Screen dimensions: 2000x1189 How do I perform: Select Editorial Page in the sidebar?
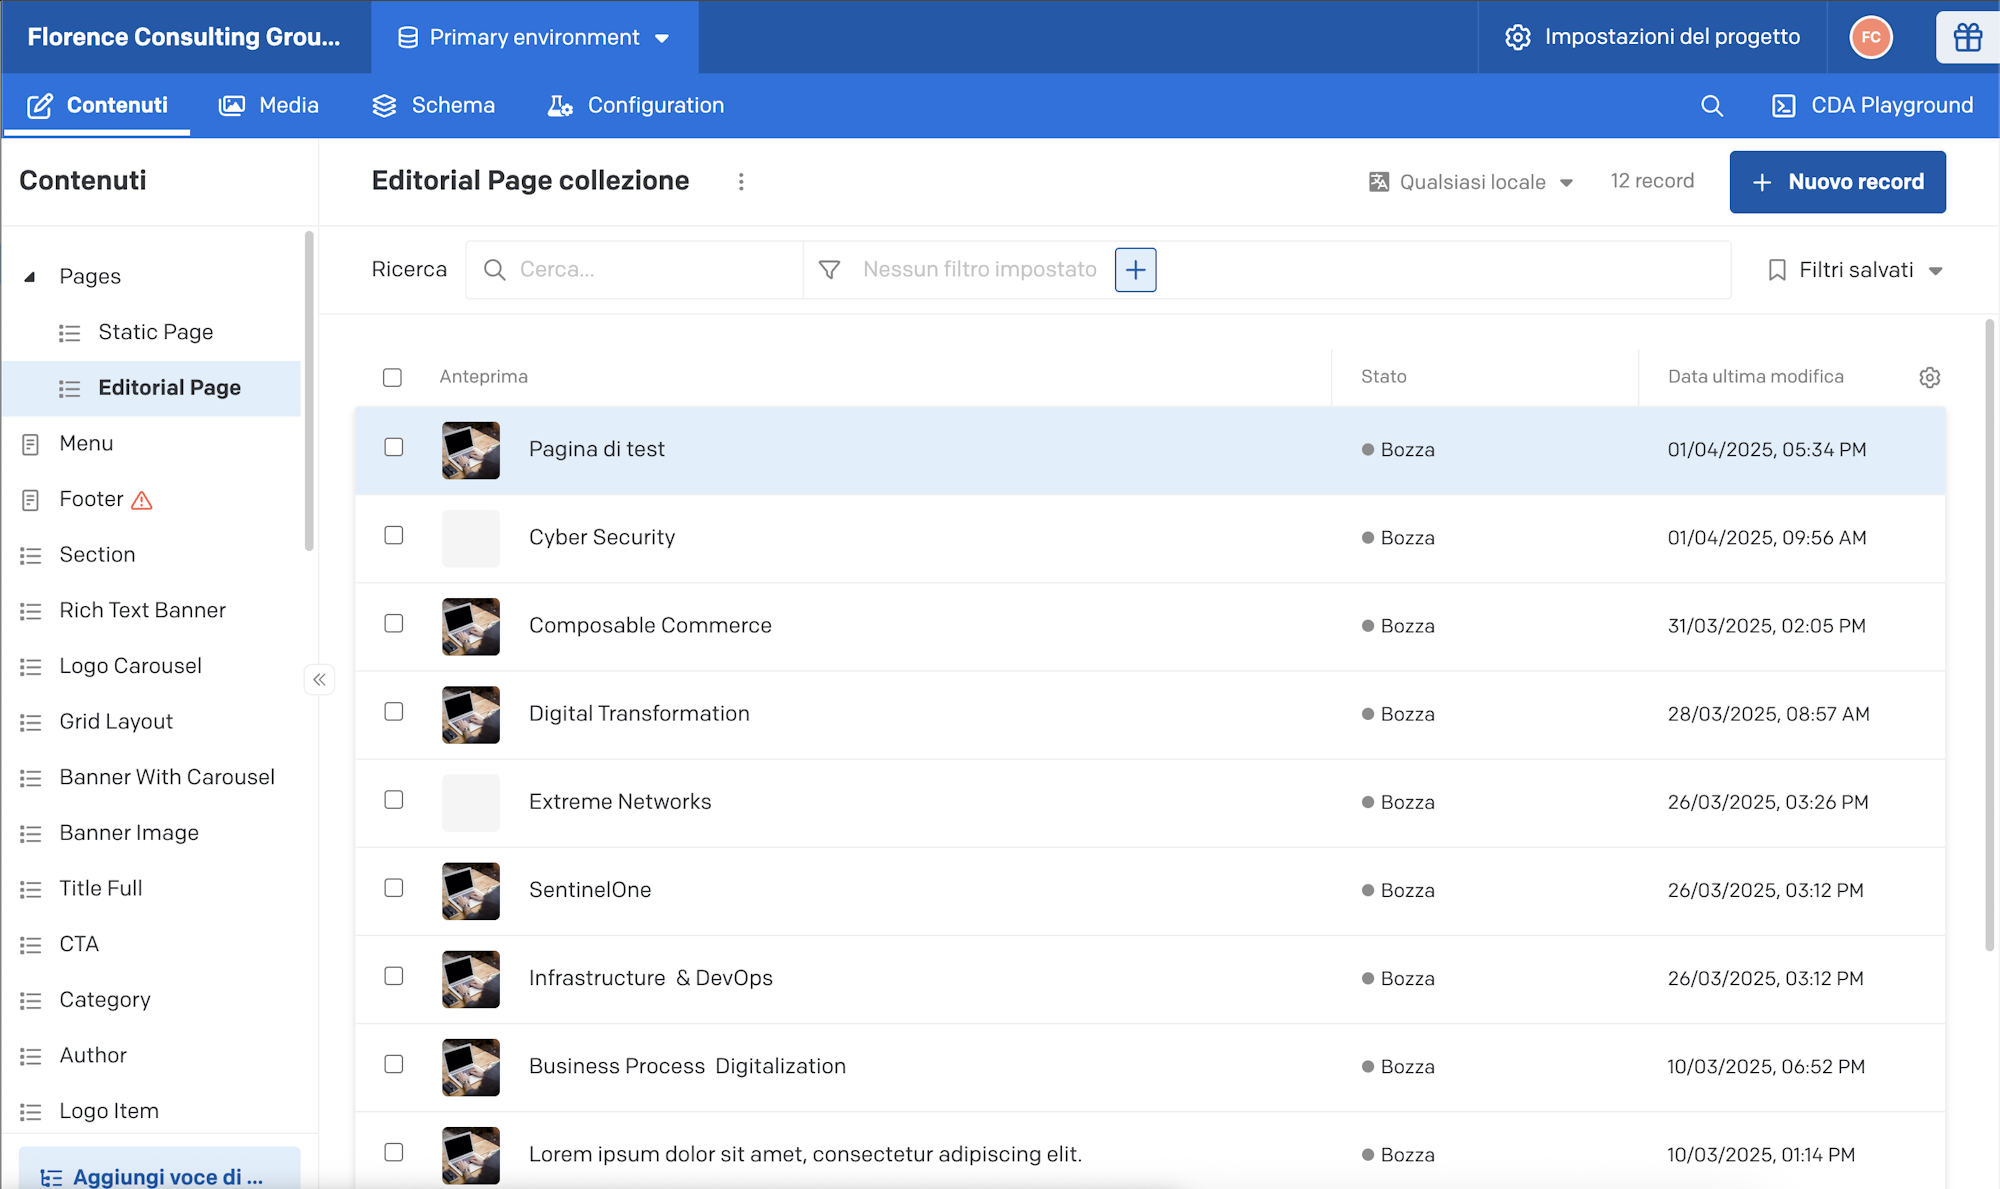(151, 388)
